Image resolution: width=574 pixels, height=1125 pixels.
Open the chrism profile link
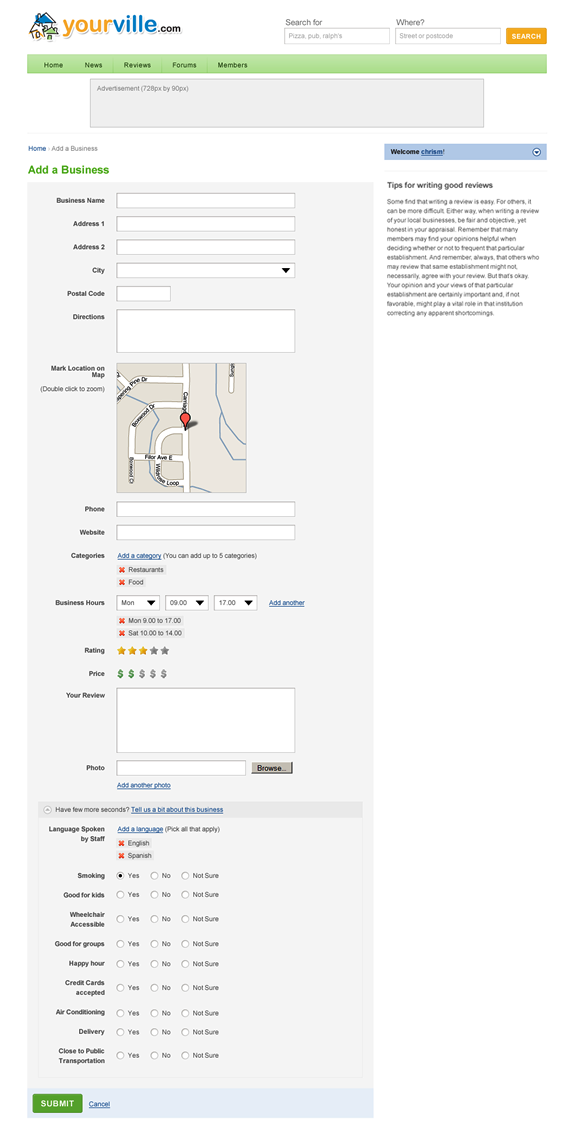432,152
